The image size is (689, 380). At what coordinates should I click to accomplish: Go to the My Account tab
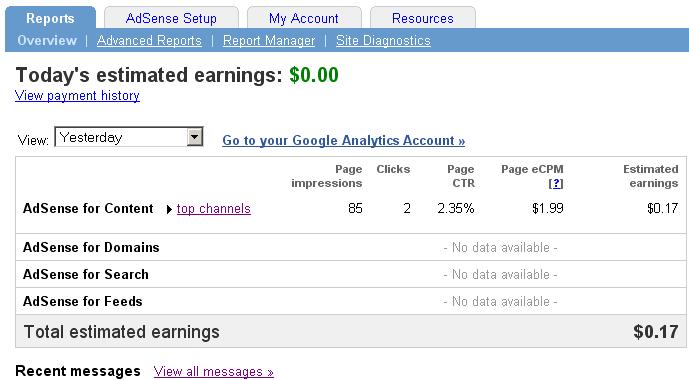(304, 18)
